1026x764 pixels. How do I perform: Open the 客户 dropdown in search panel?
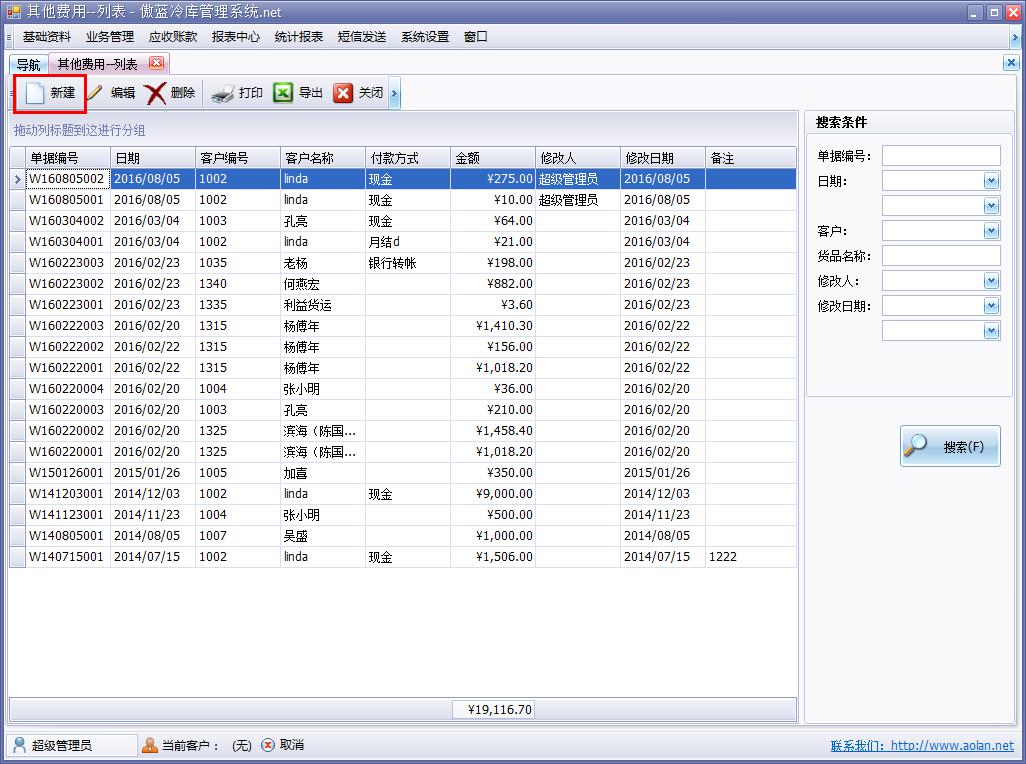tap(991, 231)
